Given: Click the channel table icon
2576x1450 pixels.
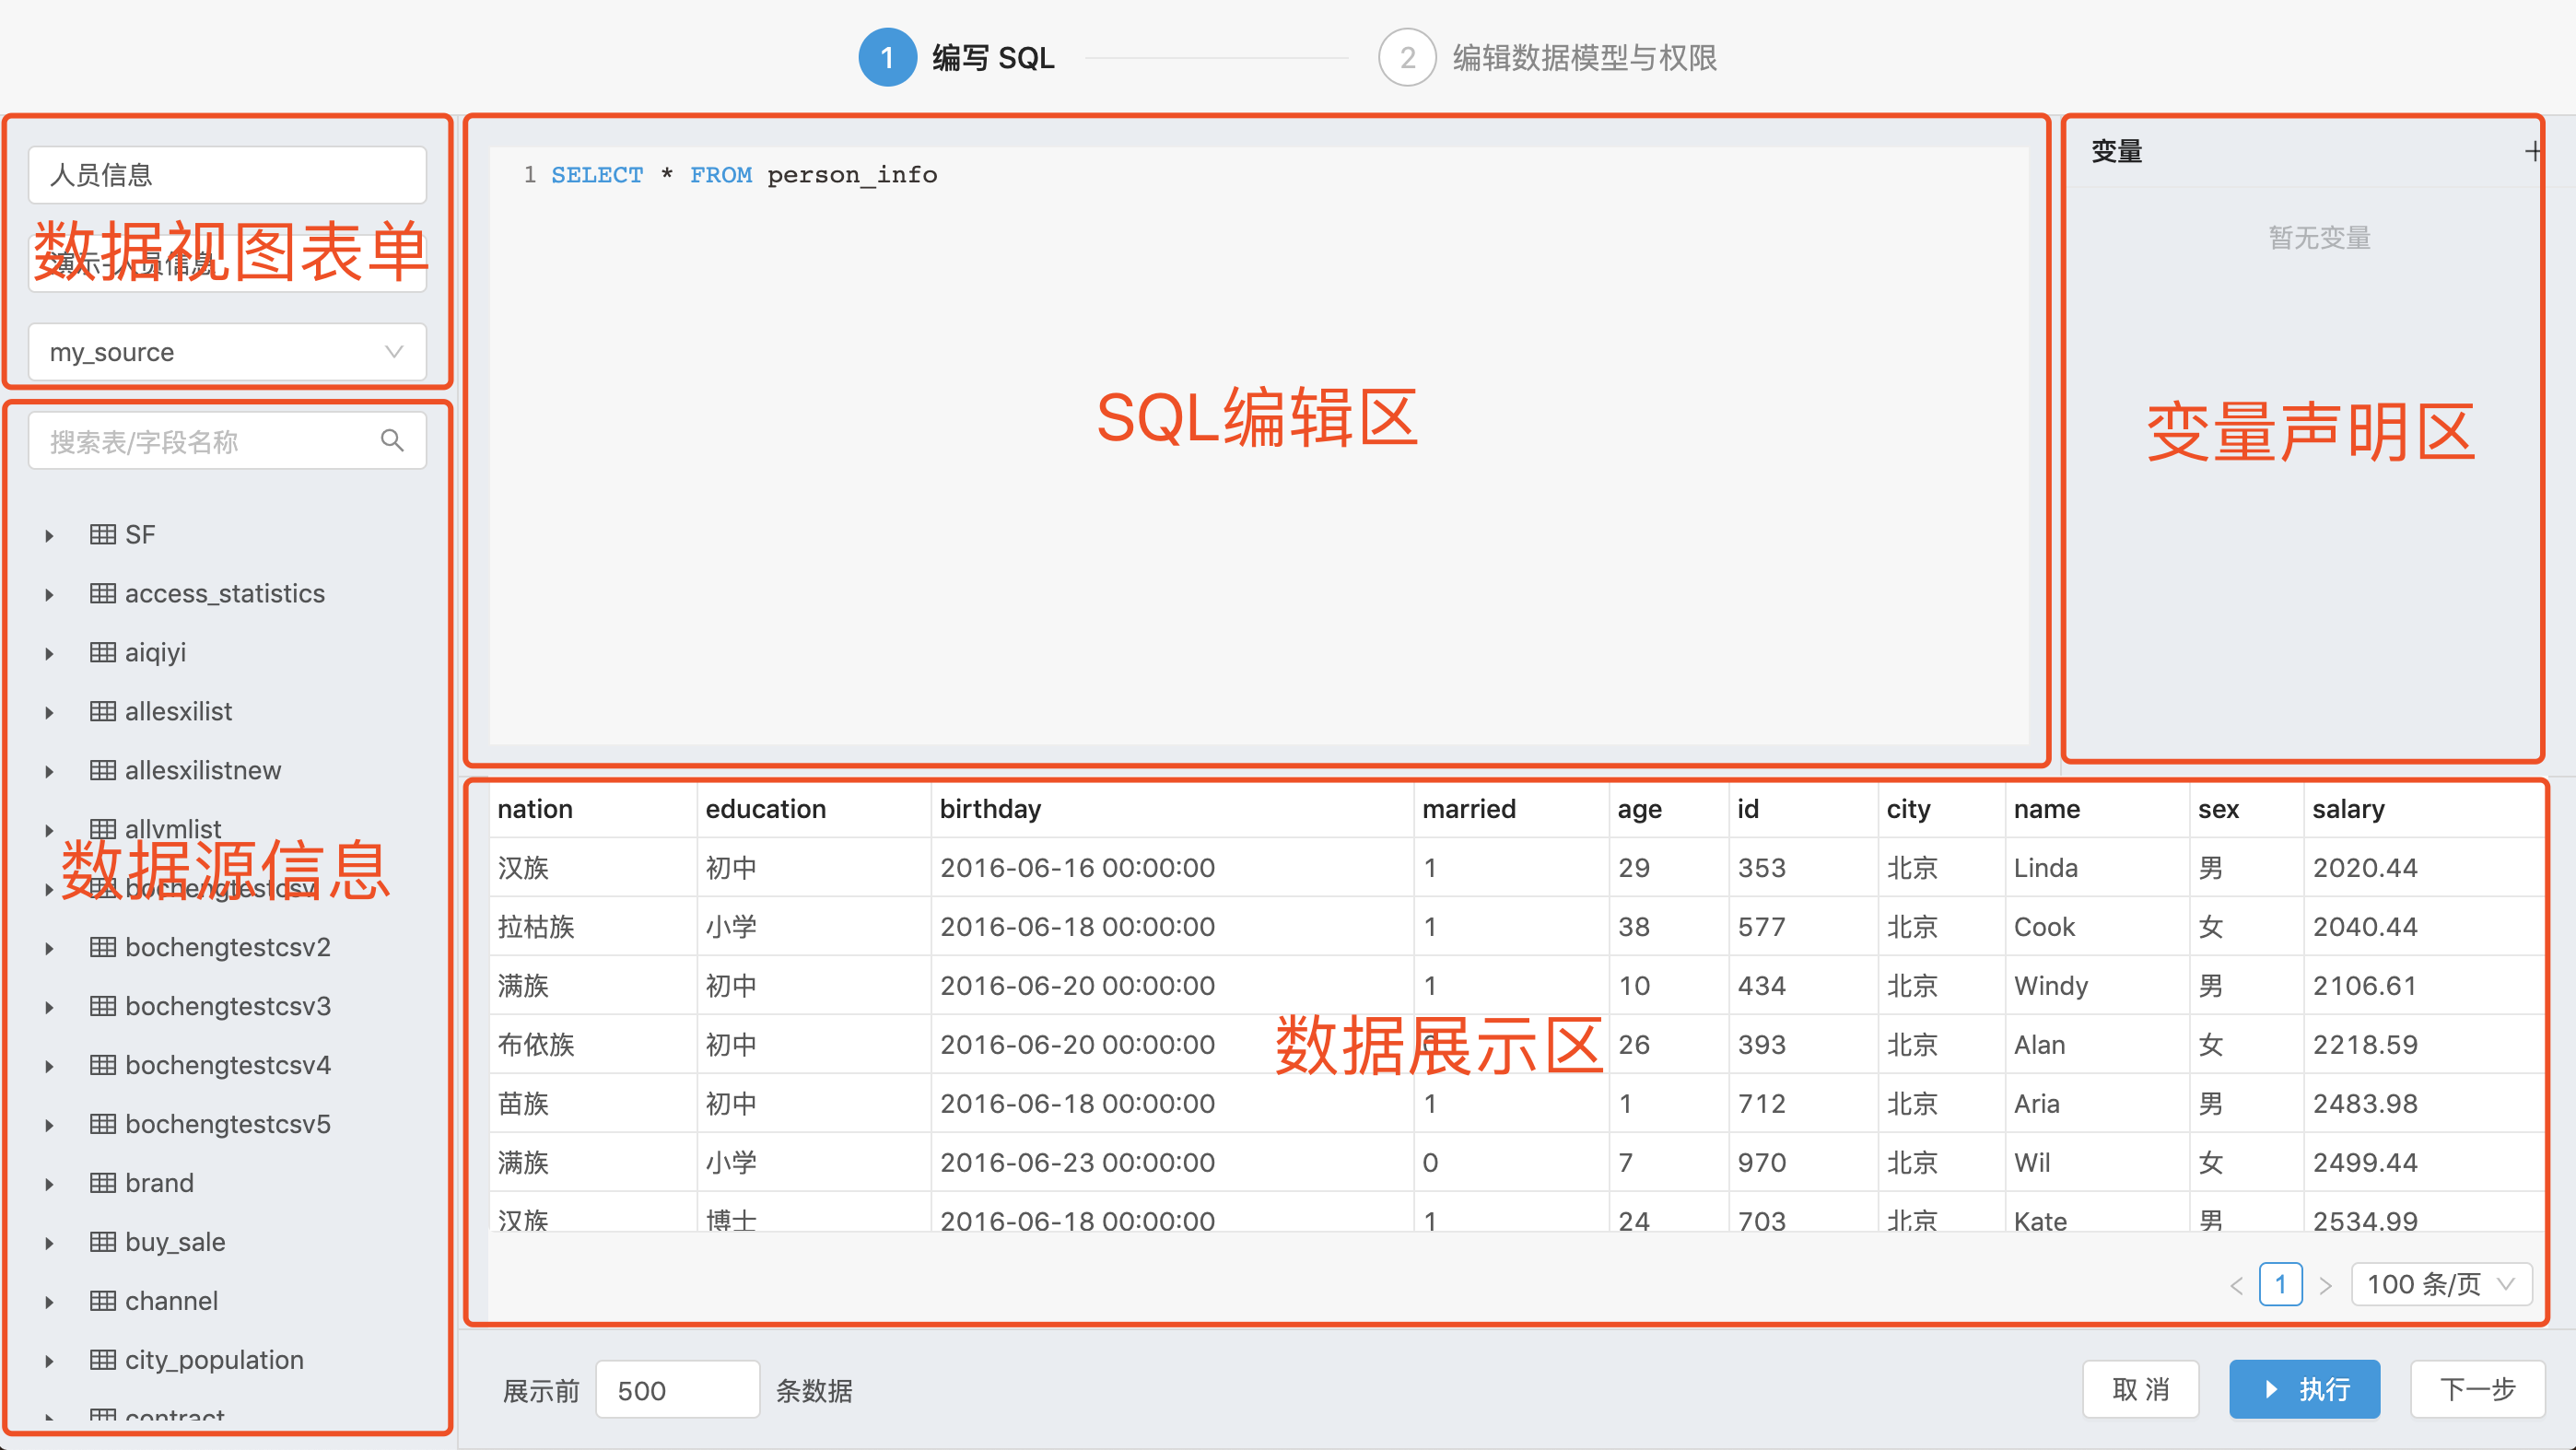Looking at the screenshot, I should tap(102, 1301).
